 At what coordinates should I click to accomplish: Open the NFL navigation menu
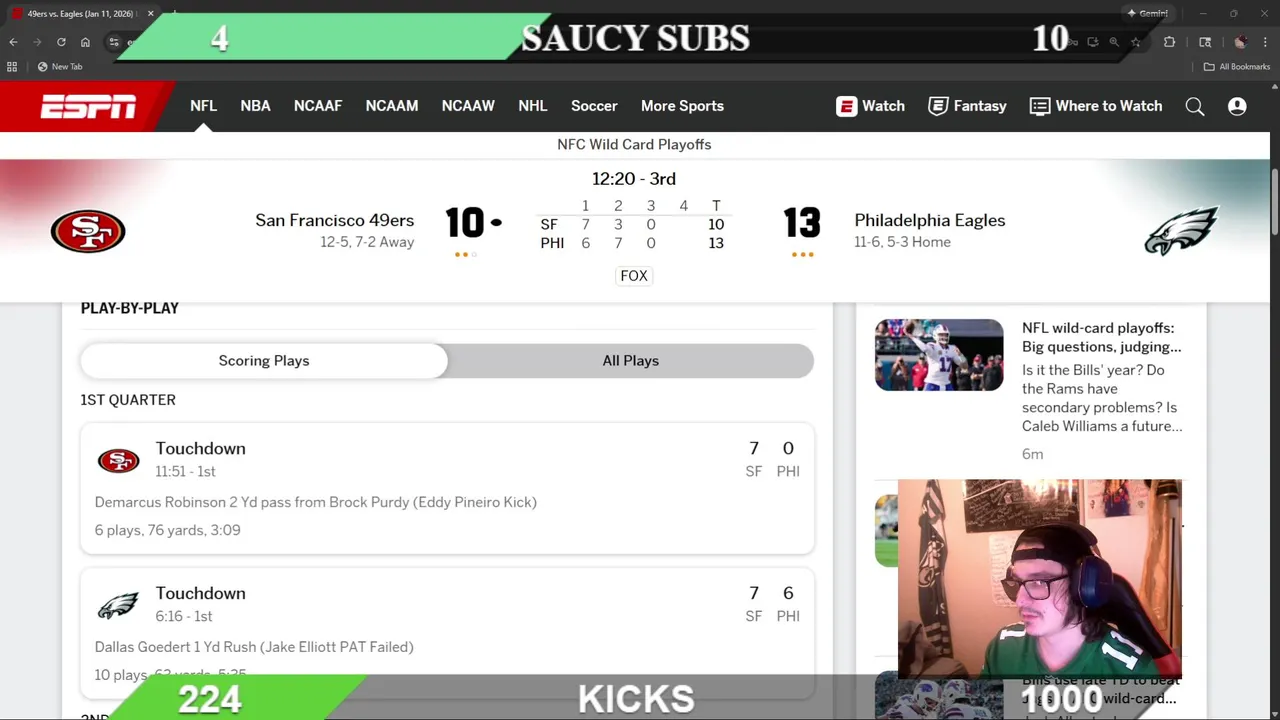point(203,106)
